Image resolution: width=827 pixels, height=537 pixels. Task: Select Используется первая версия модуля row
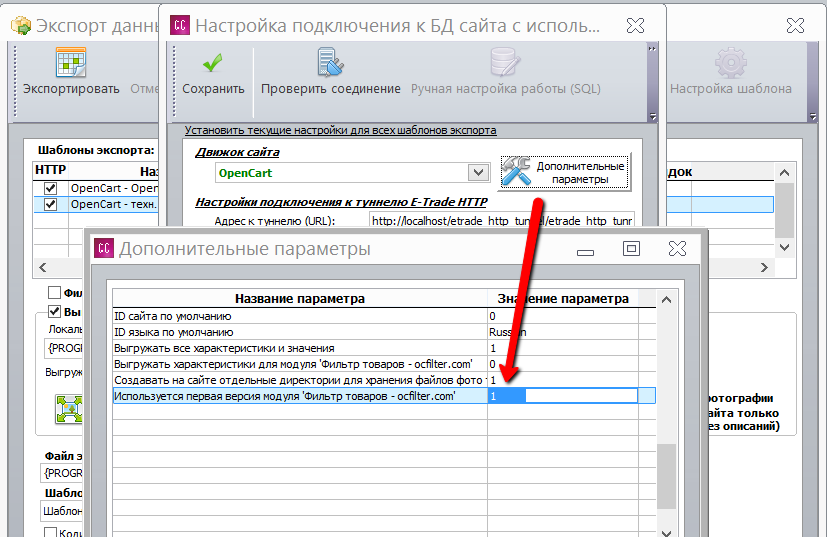pyautogui.click(x=384, y=396)
